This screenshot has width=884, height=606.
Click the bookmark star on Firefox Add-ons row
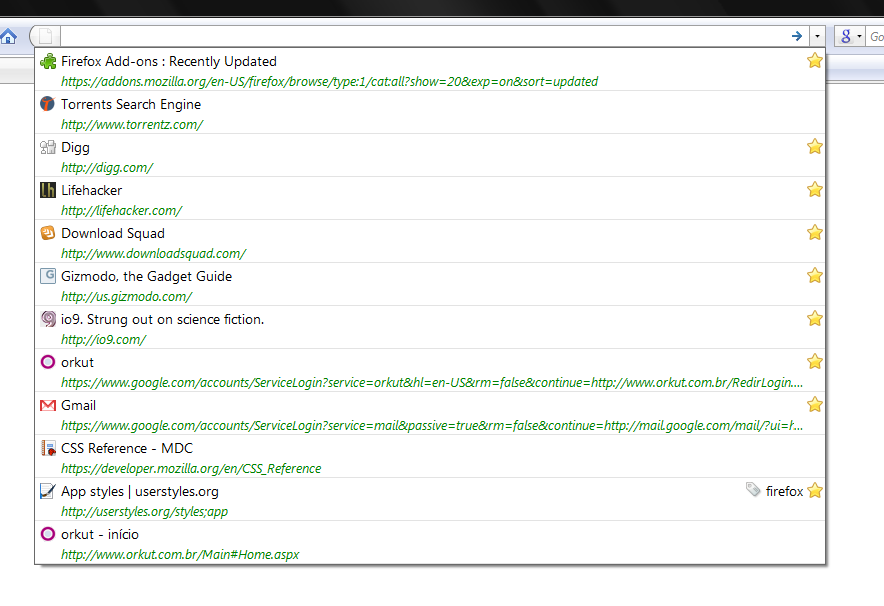tap(815, 60)
